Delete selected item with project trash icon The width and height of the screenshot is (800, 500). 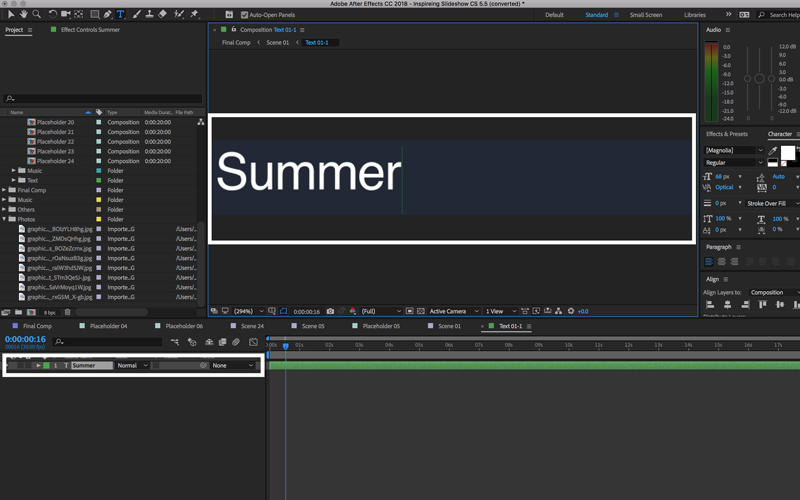point(68,313)
